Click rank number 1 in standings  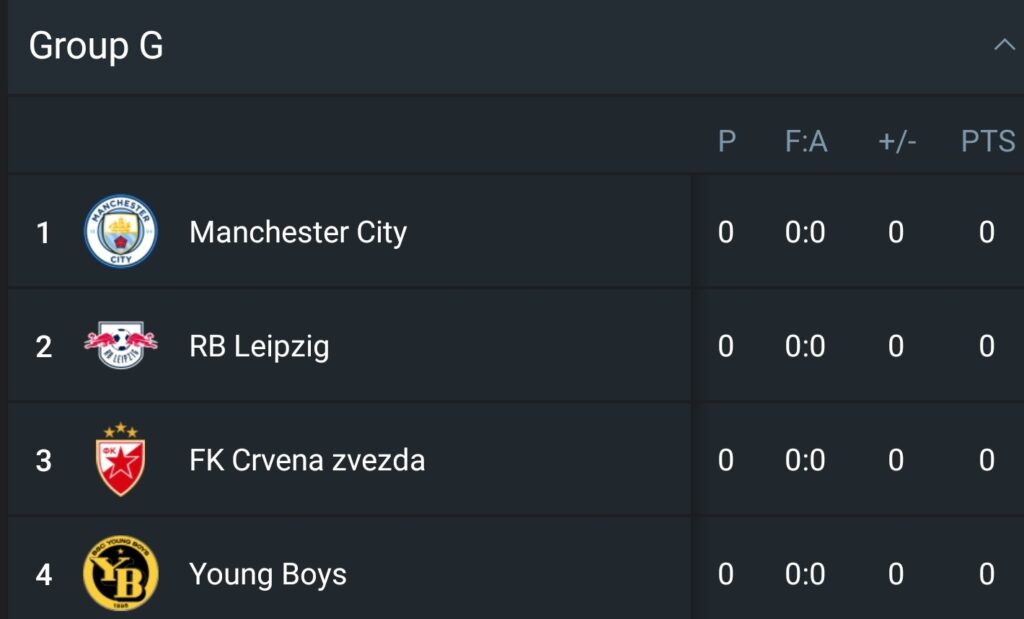click(x=43, y=233)
